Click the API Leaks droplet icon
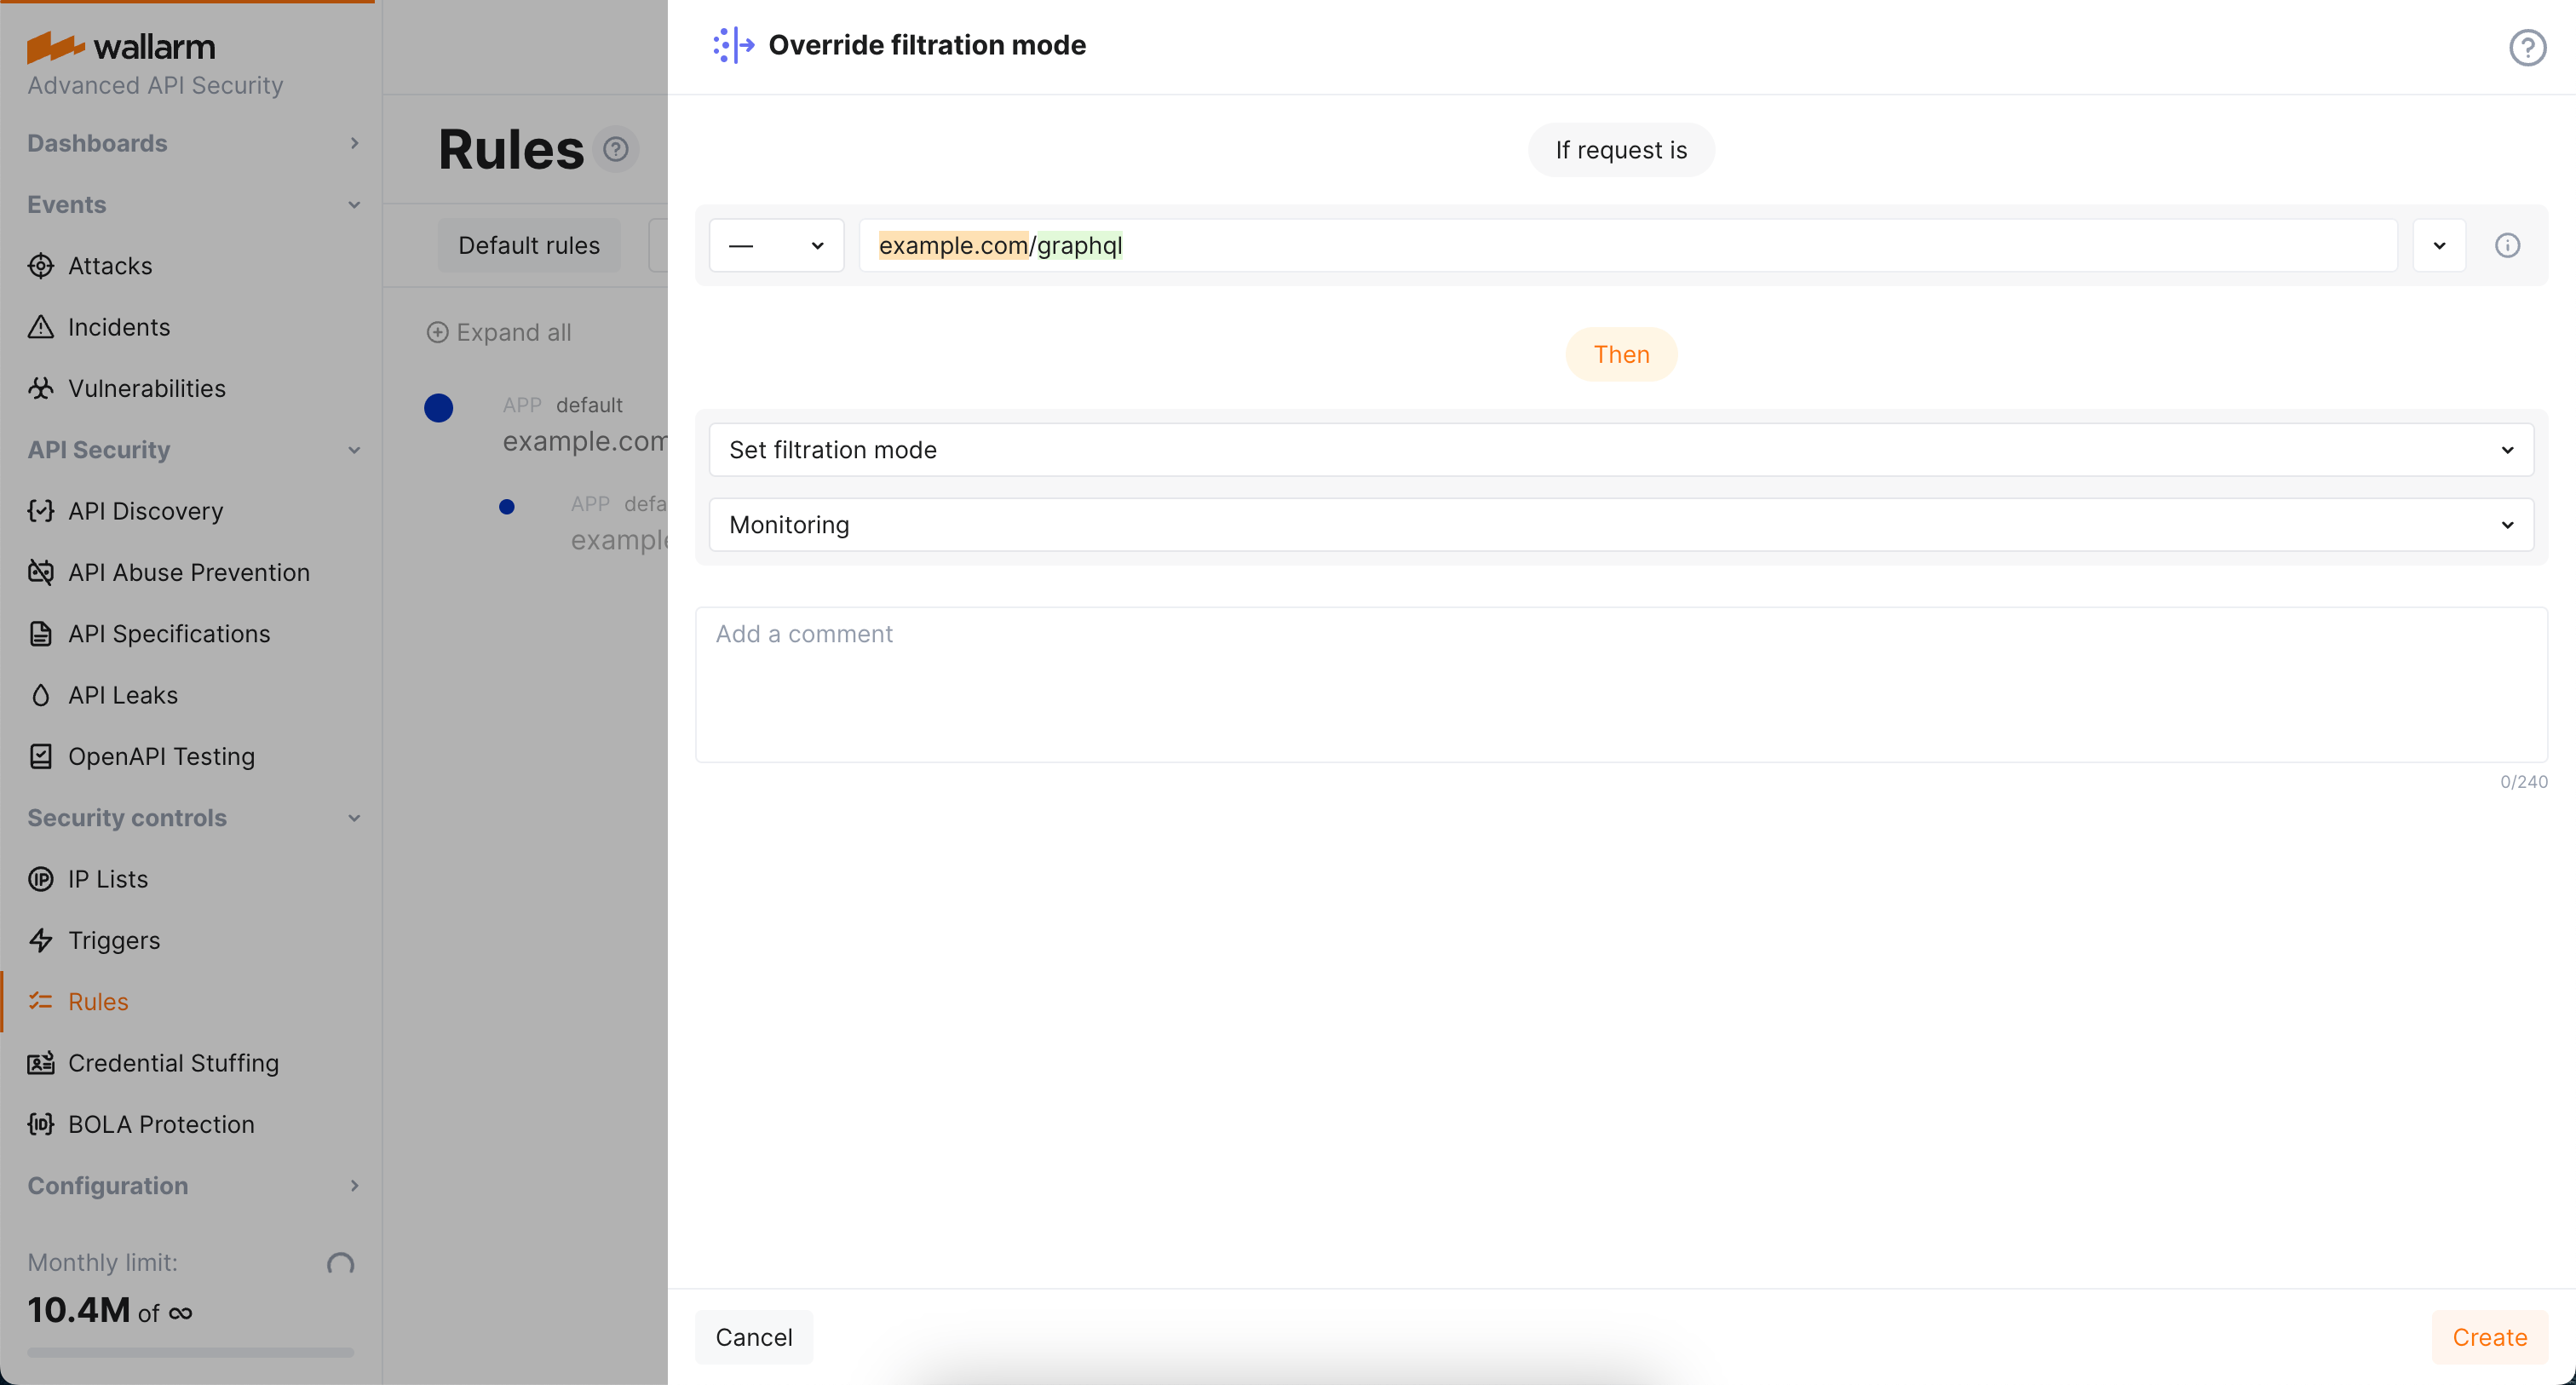 pyautogui.click(x=41, y=694)
